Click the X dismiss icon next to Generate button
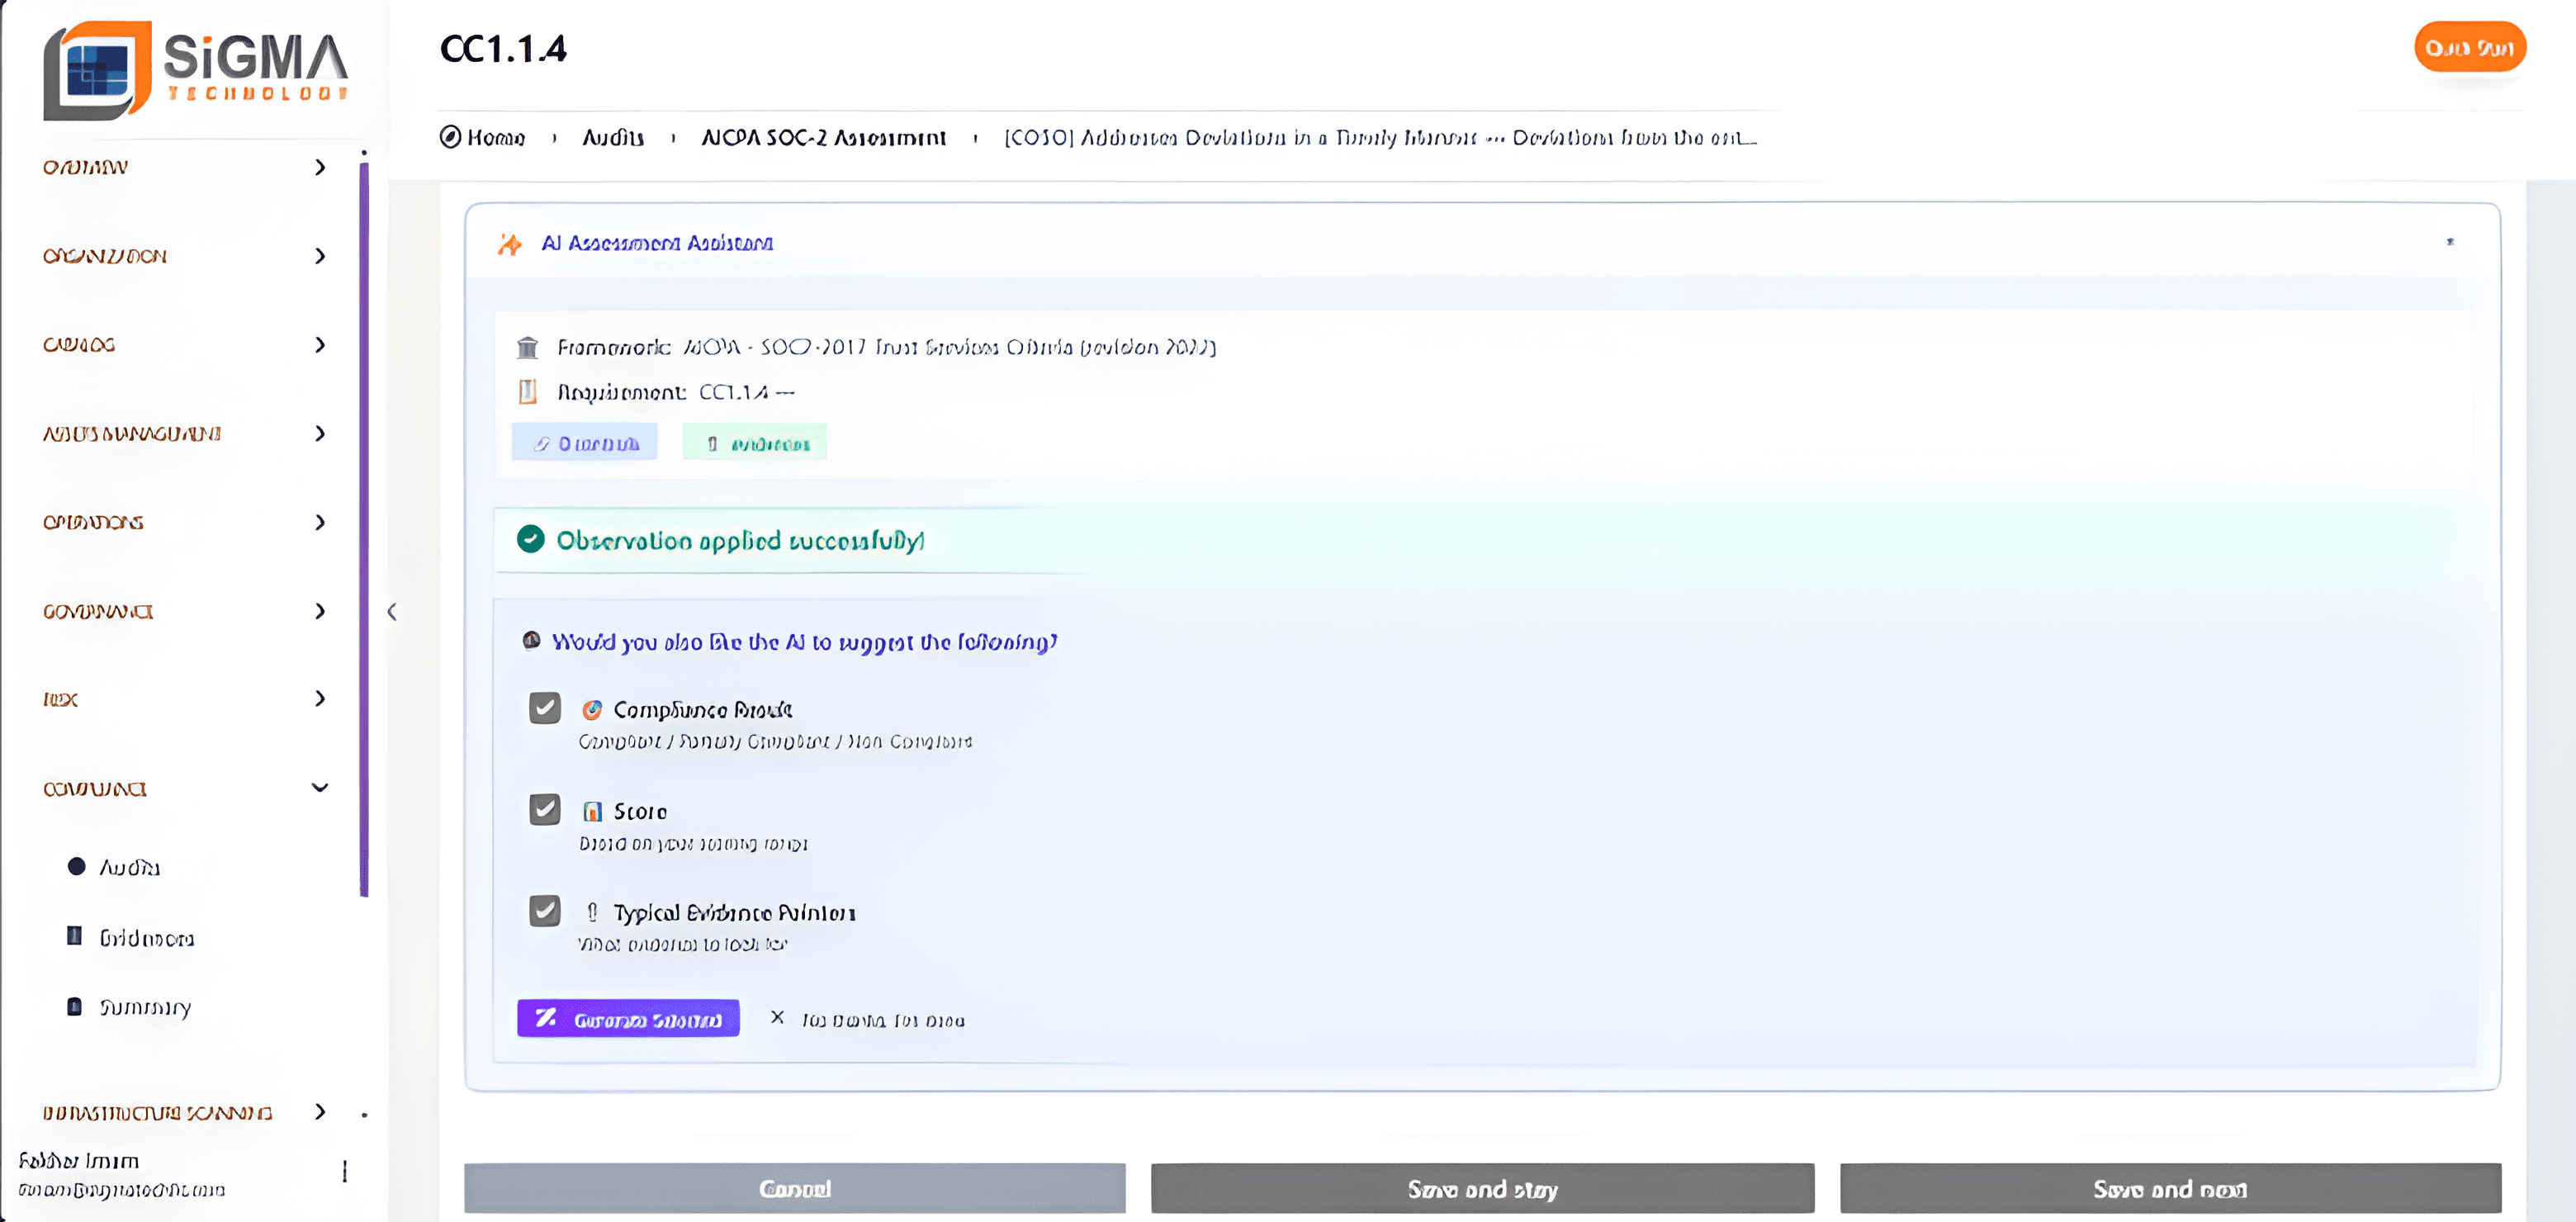This screenshot has width=2576, height=1222. [x=777, y=1017]
